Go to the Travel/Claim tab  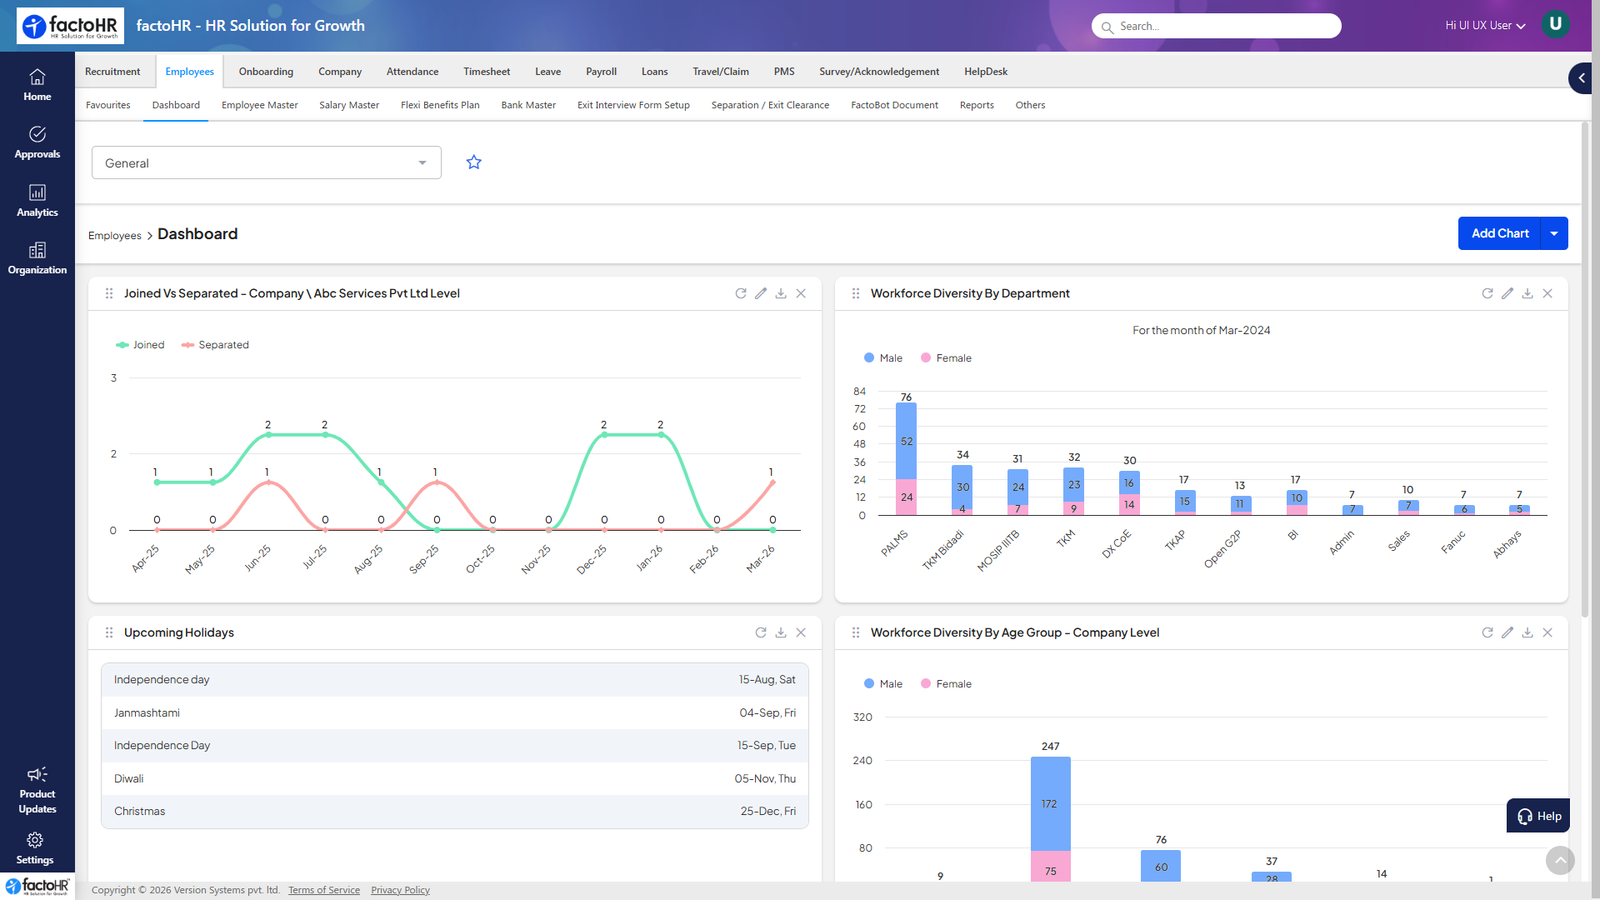pyautogui.click(x=720, y=72)
